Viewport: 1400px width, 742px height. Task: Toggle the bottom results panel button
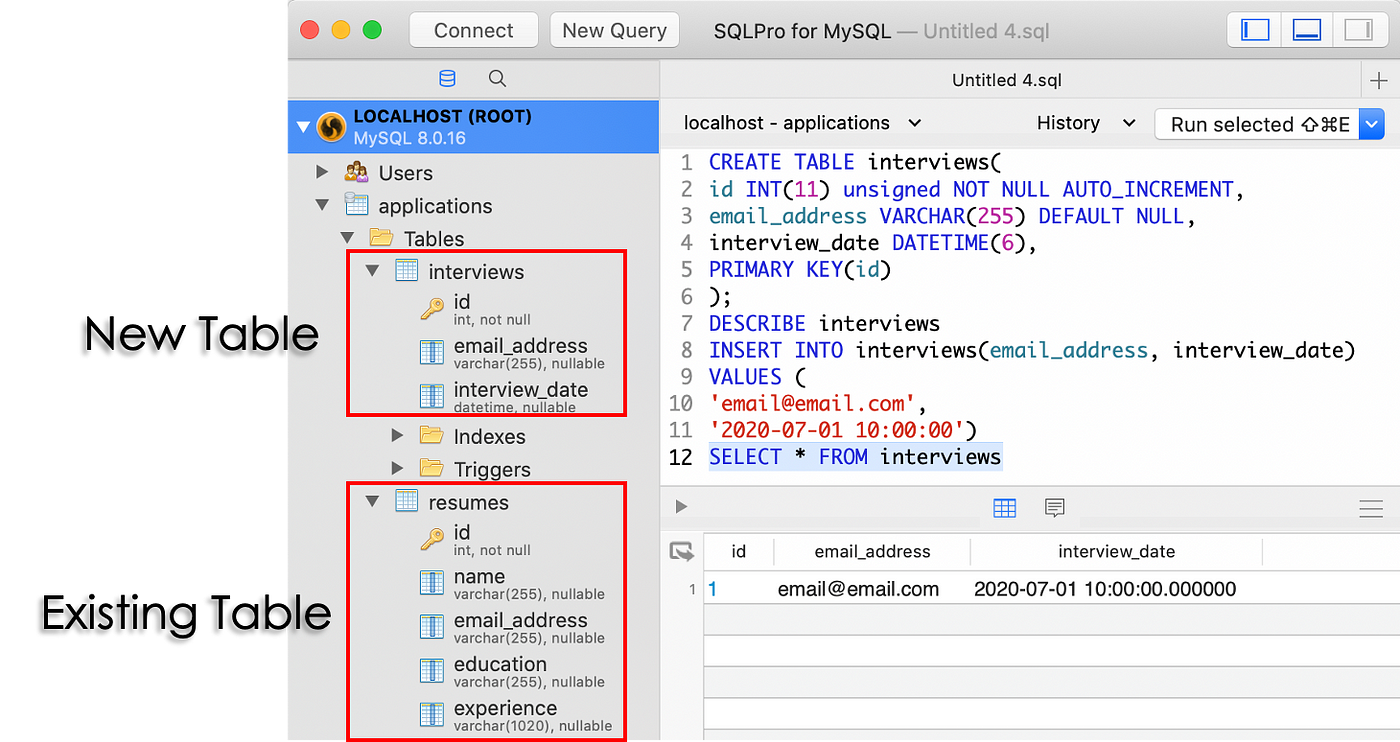point(1307,30)
